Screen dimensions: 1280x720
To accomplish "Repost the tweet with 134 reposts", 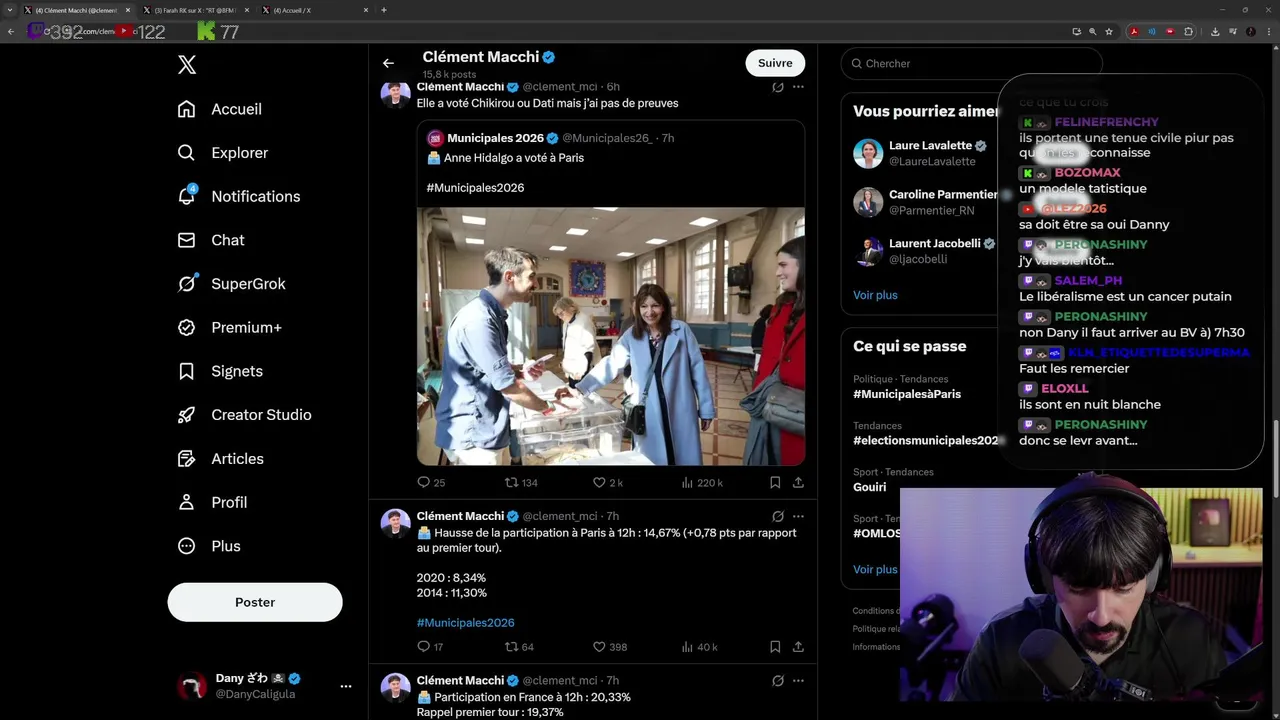I will pos(521,482).
